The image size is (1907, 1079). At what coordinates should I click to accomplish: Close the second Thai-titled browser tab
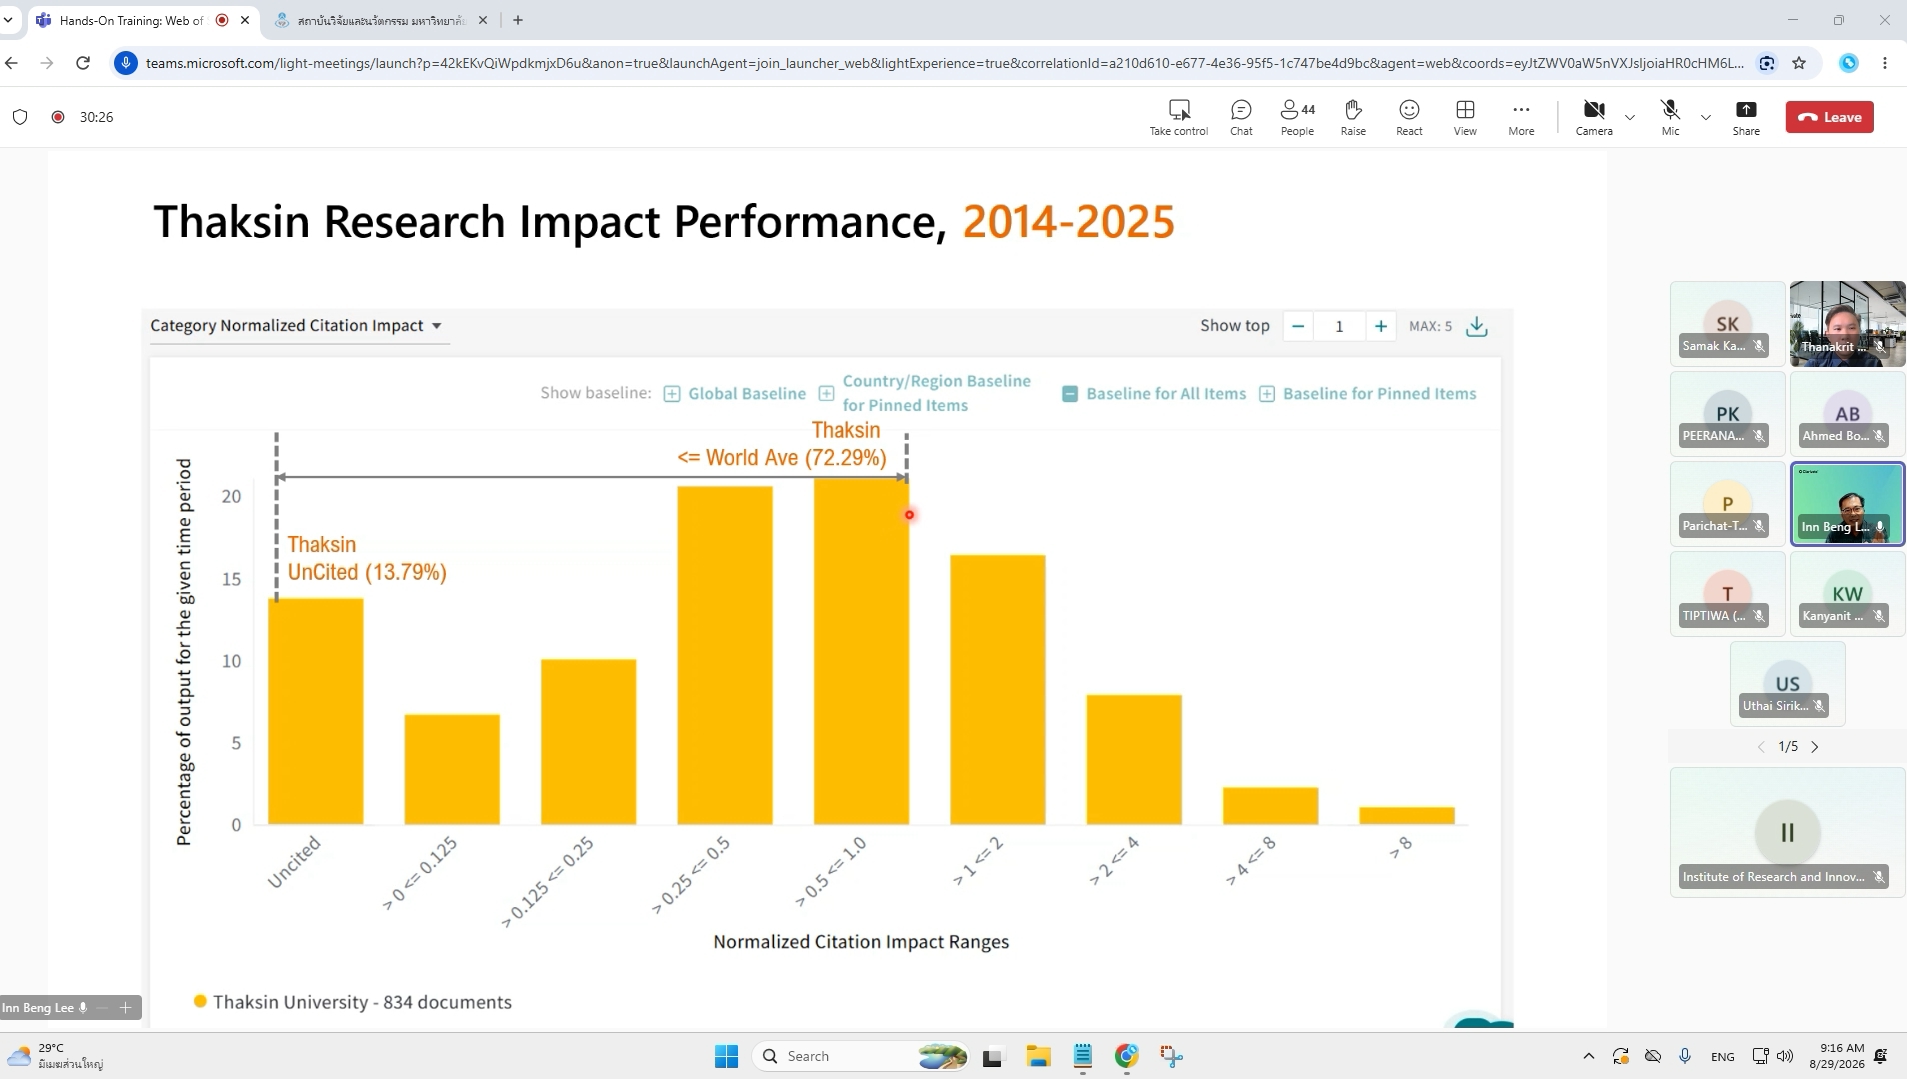483,20
